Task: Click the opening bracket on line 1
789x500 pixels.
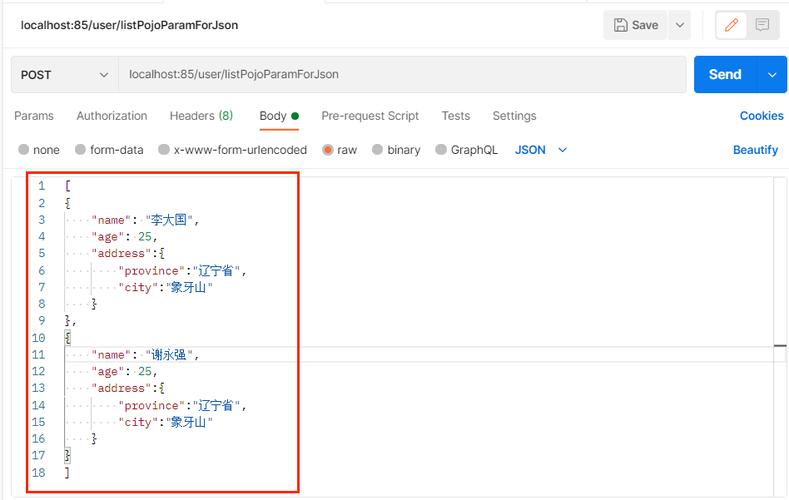Action: tap(67, 186)
